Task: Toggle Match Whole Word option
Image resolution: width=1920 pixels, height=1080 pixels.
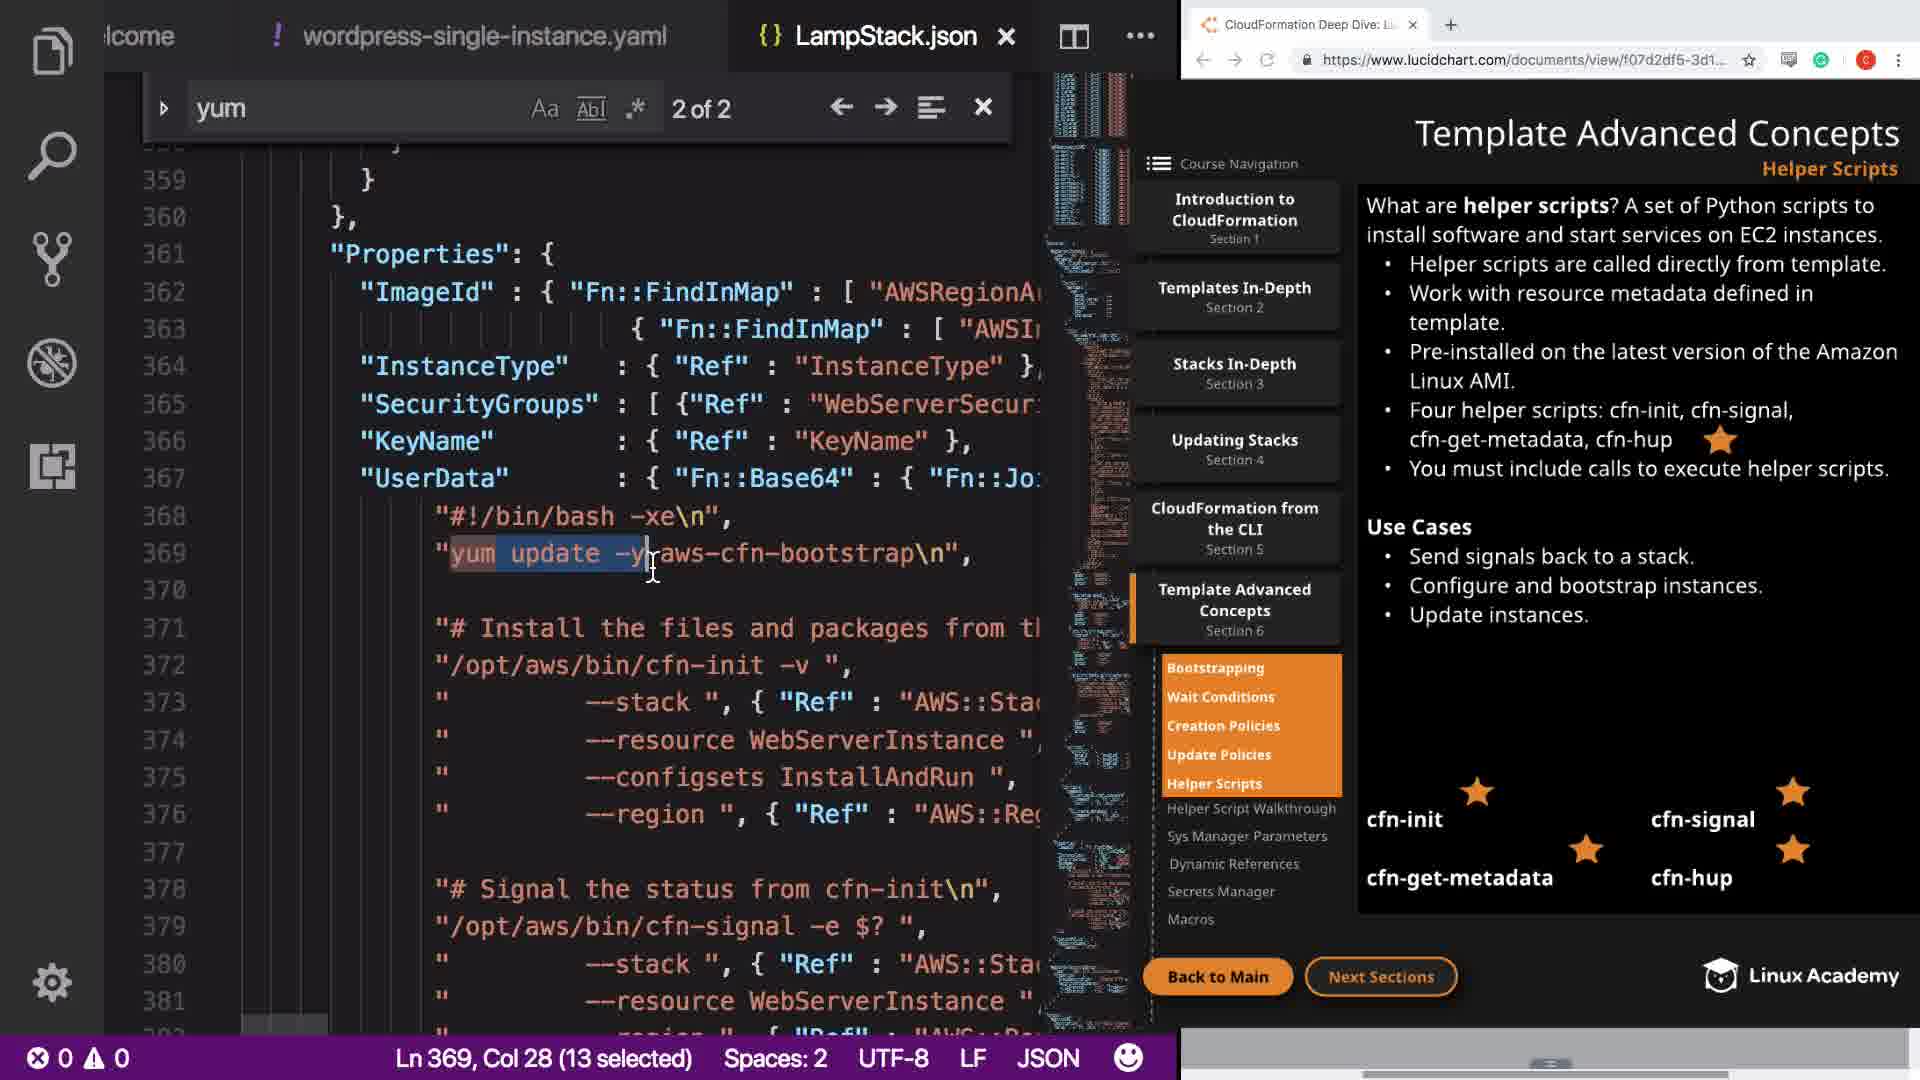Action: coord(591,108)
